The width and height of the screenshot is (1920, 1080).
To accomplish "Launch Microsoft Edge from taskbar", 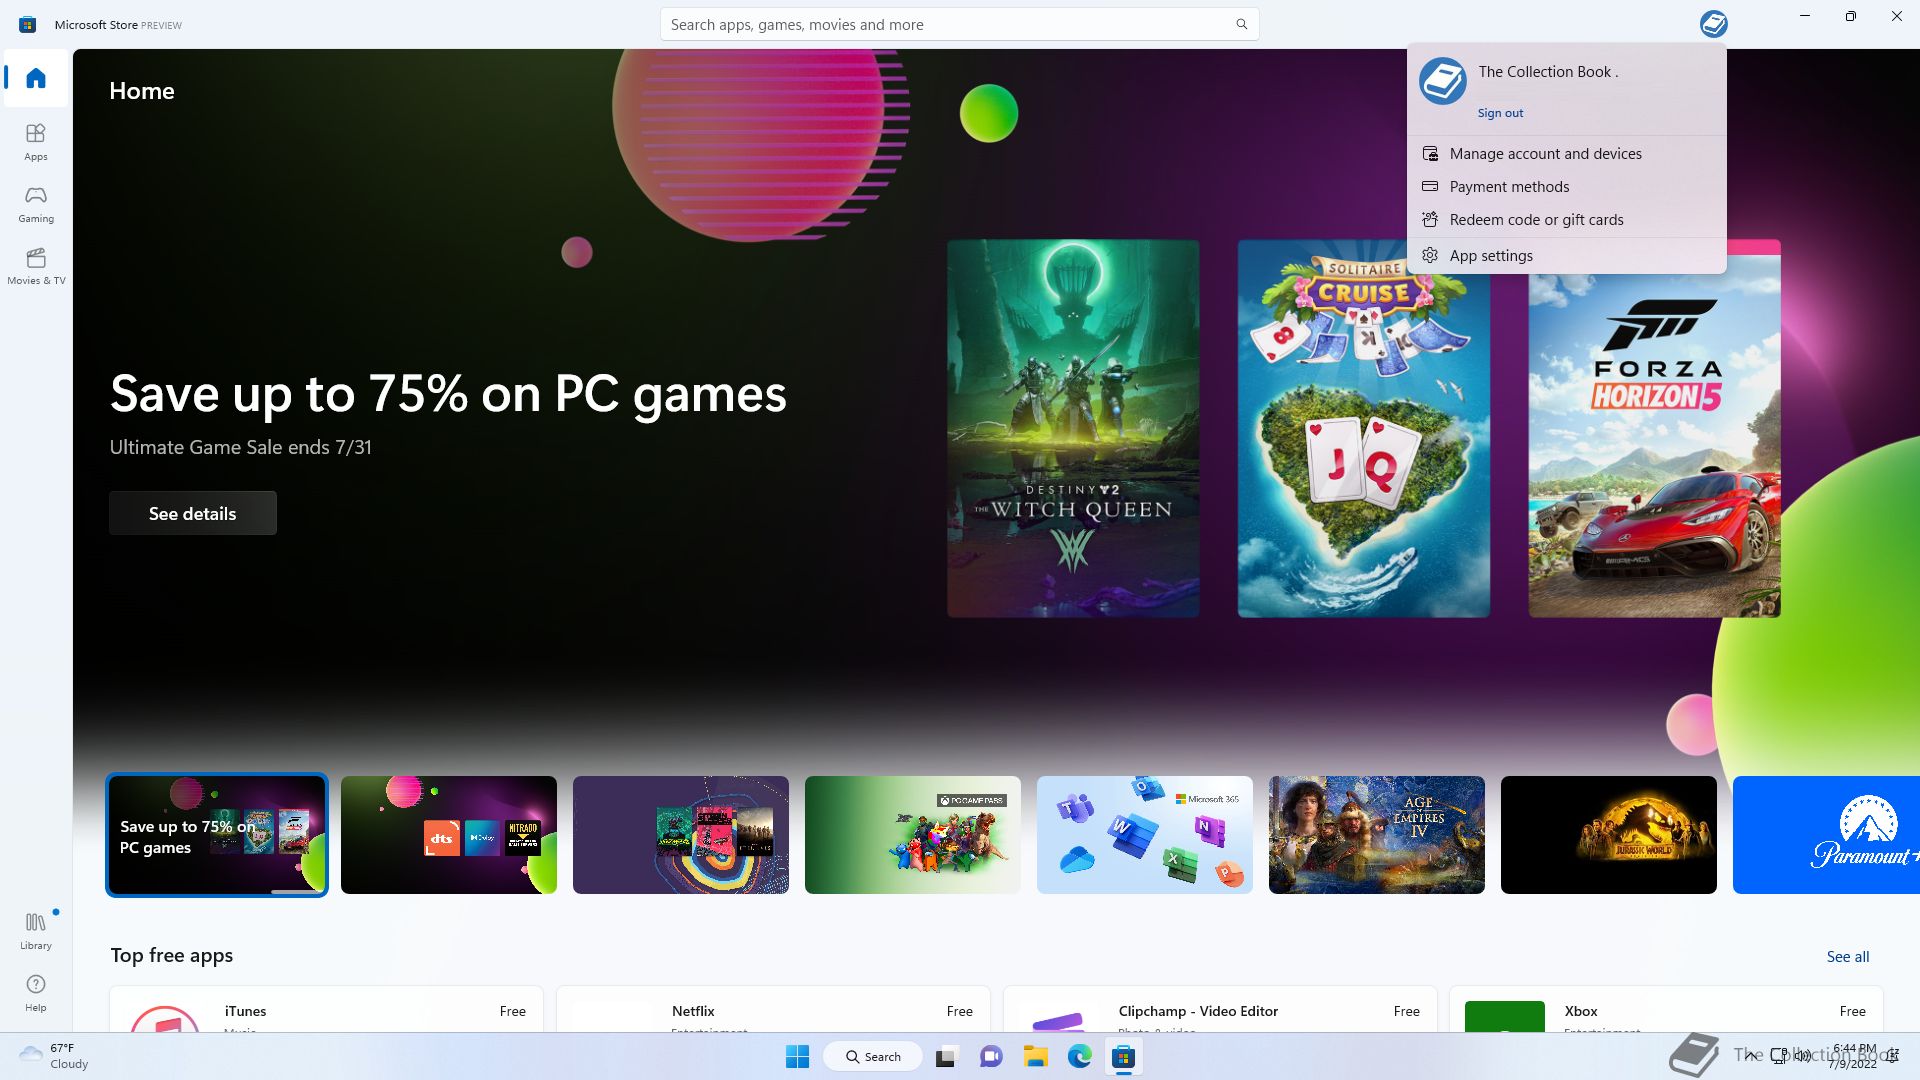I will point(1079,1056).
